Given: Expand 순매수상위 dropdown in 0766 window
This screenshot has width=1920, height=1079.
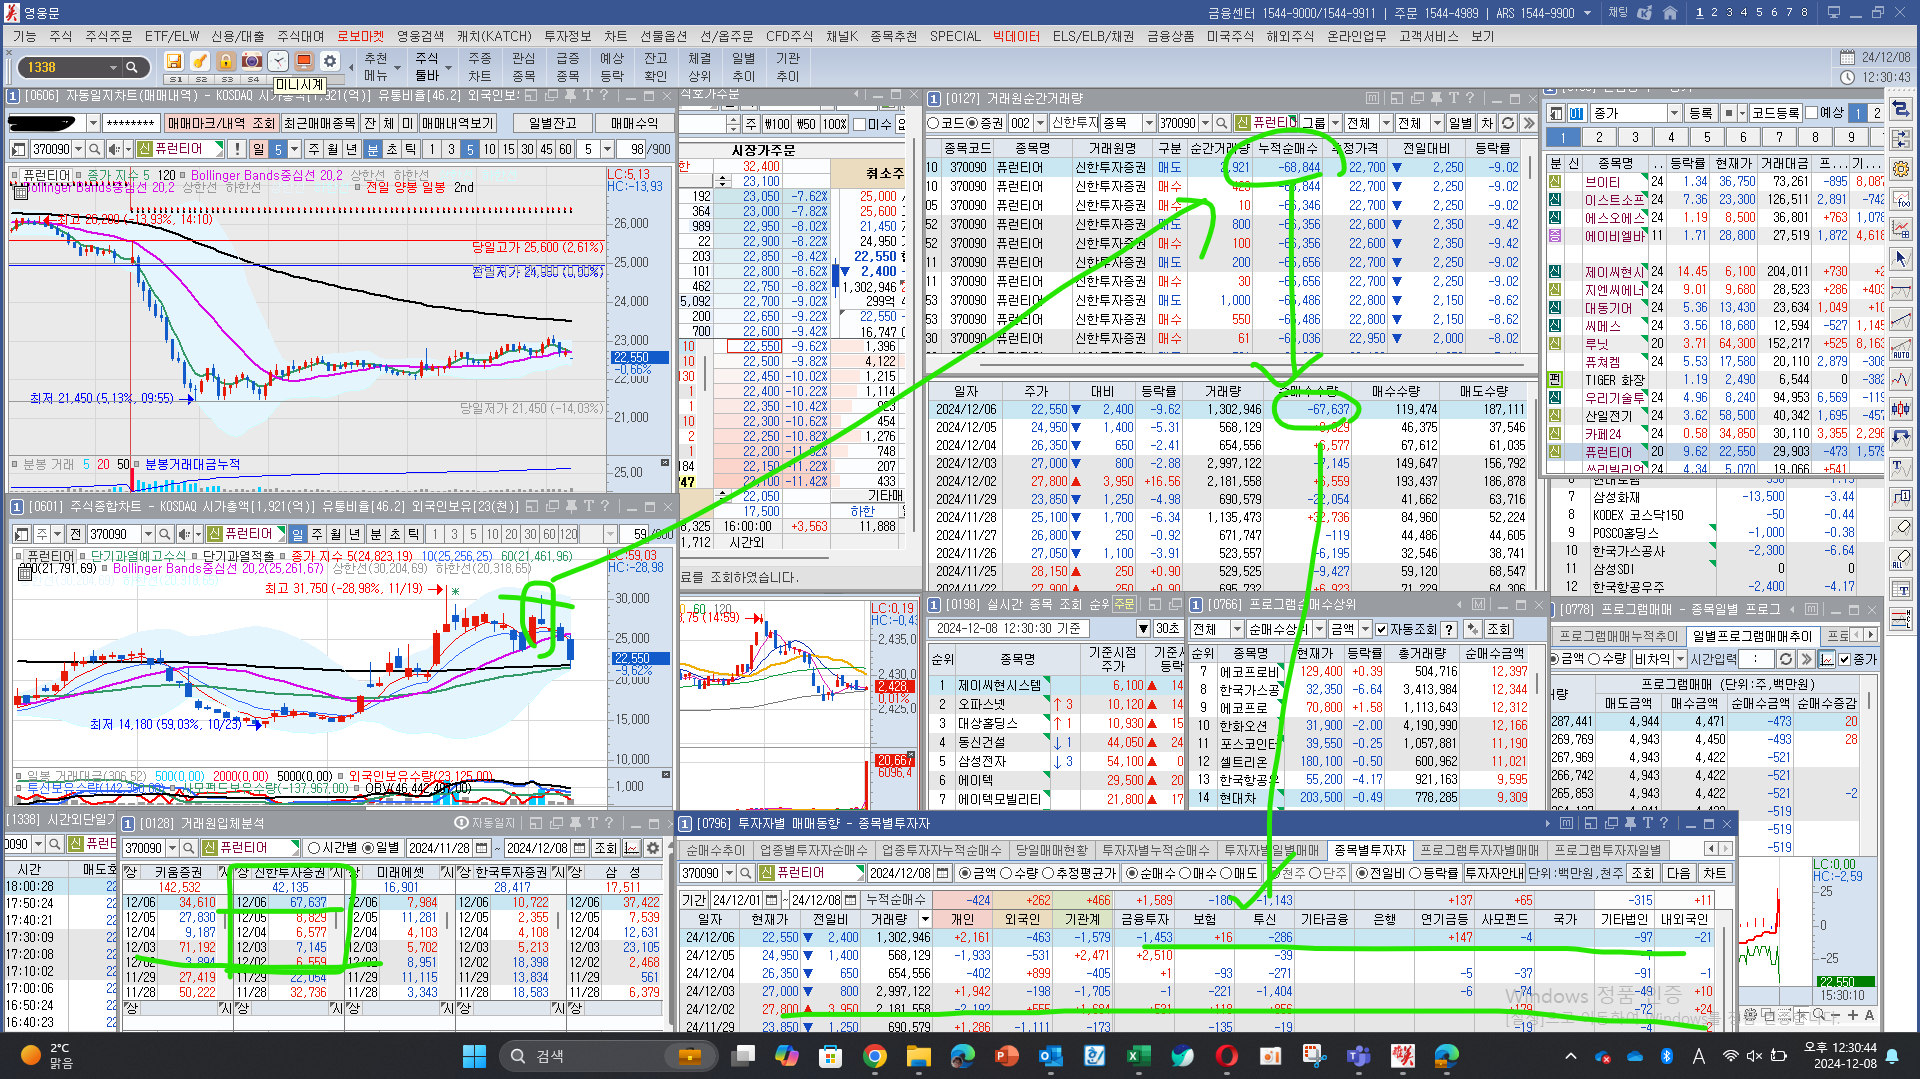Looking at the screenshot, I should pos(1319,629).
